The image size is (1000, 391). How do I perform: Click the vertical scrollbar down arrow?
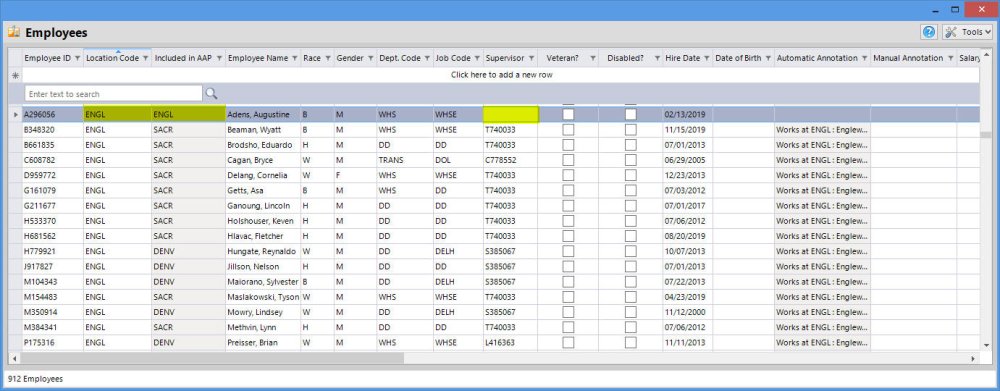[986, 345]
